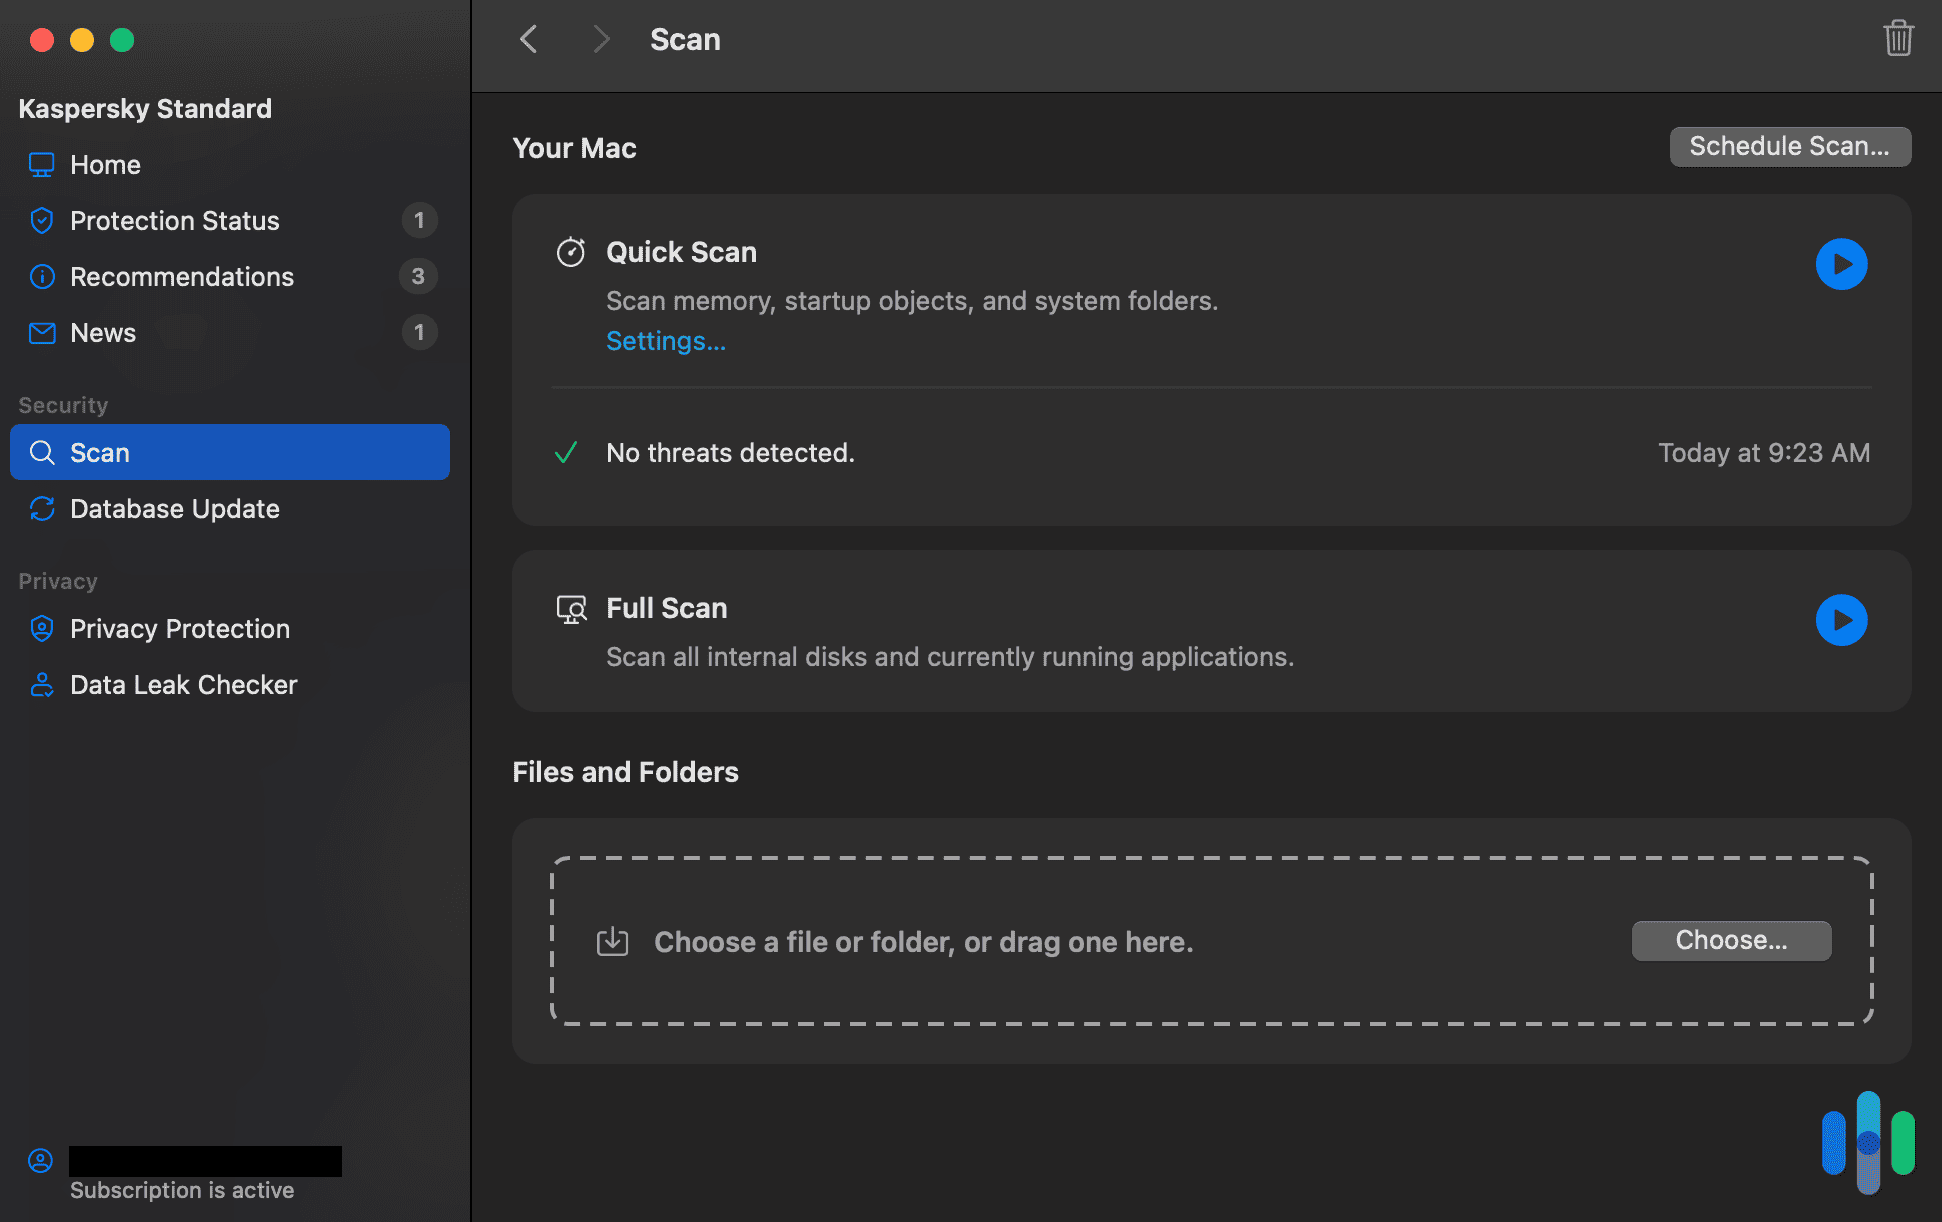Select Database Update in the sidebar
Screen dimensions: 1942x1222
pyautogui.click(x=174, y=509)
